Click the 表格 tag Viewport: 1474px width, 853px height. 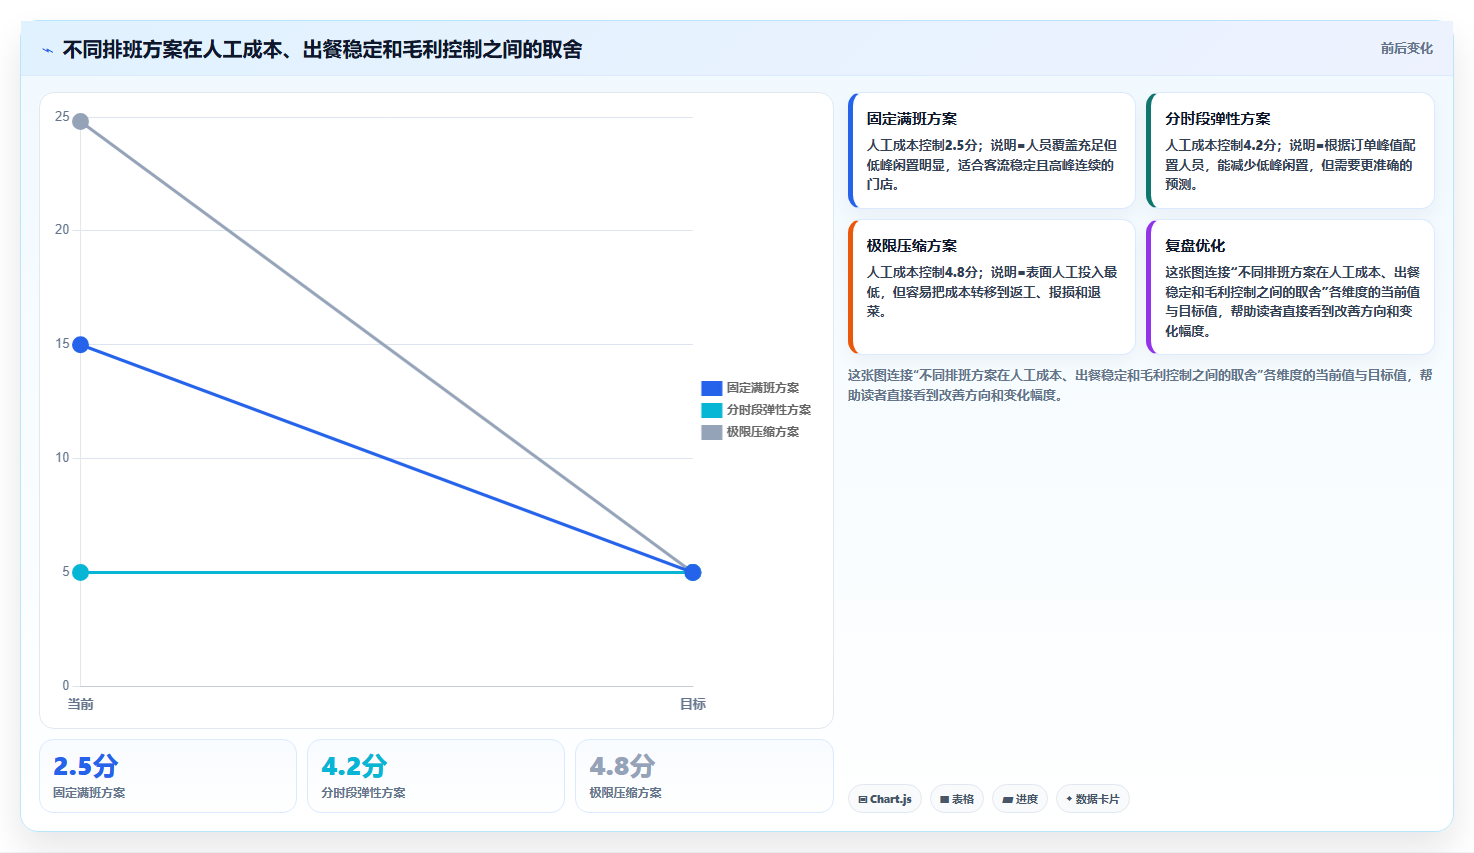coord(957,799)
